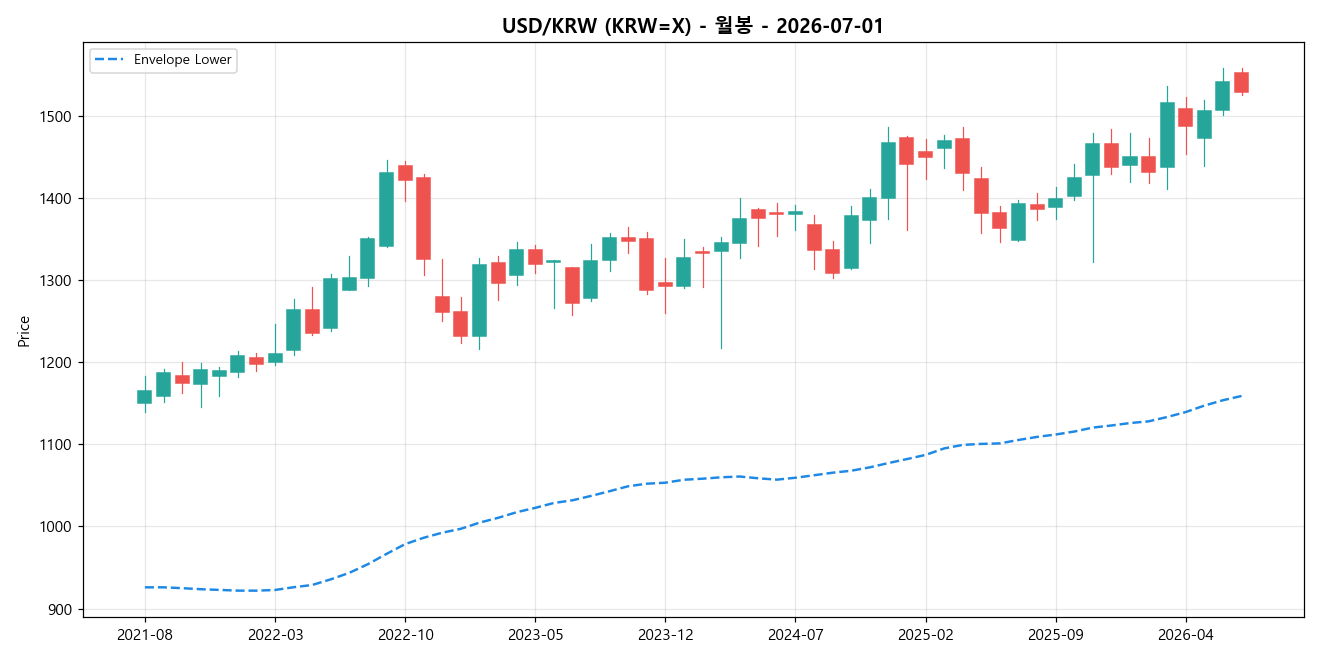This screenshot has height=660, width=1320.
Task: Click the 2022-10 x-axis tick label
Action: click(405, 634)
